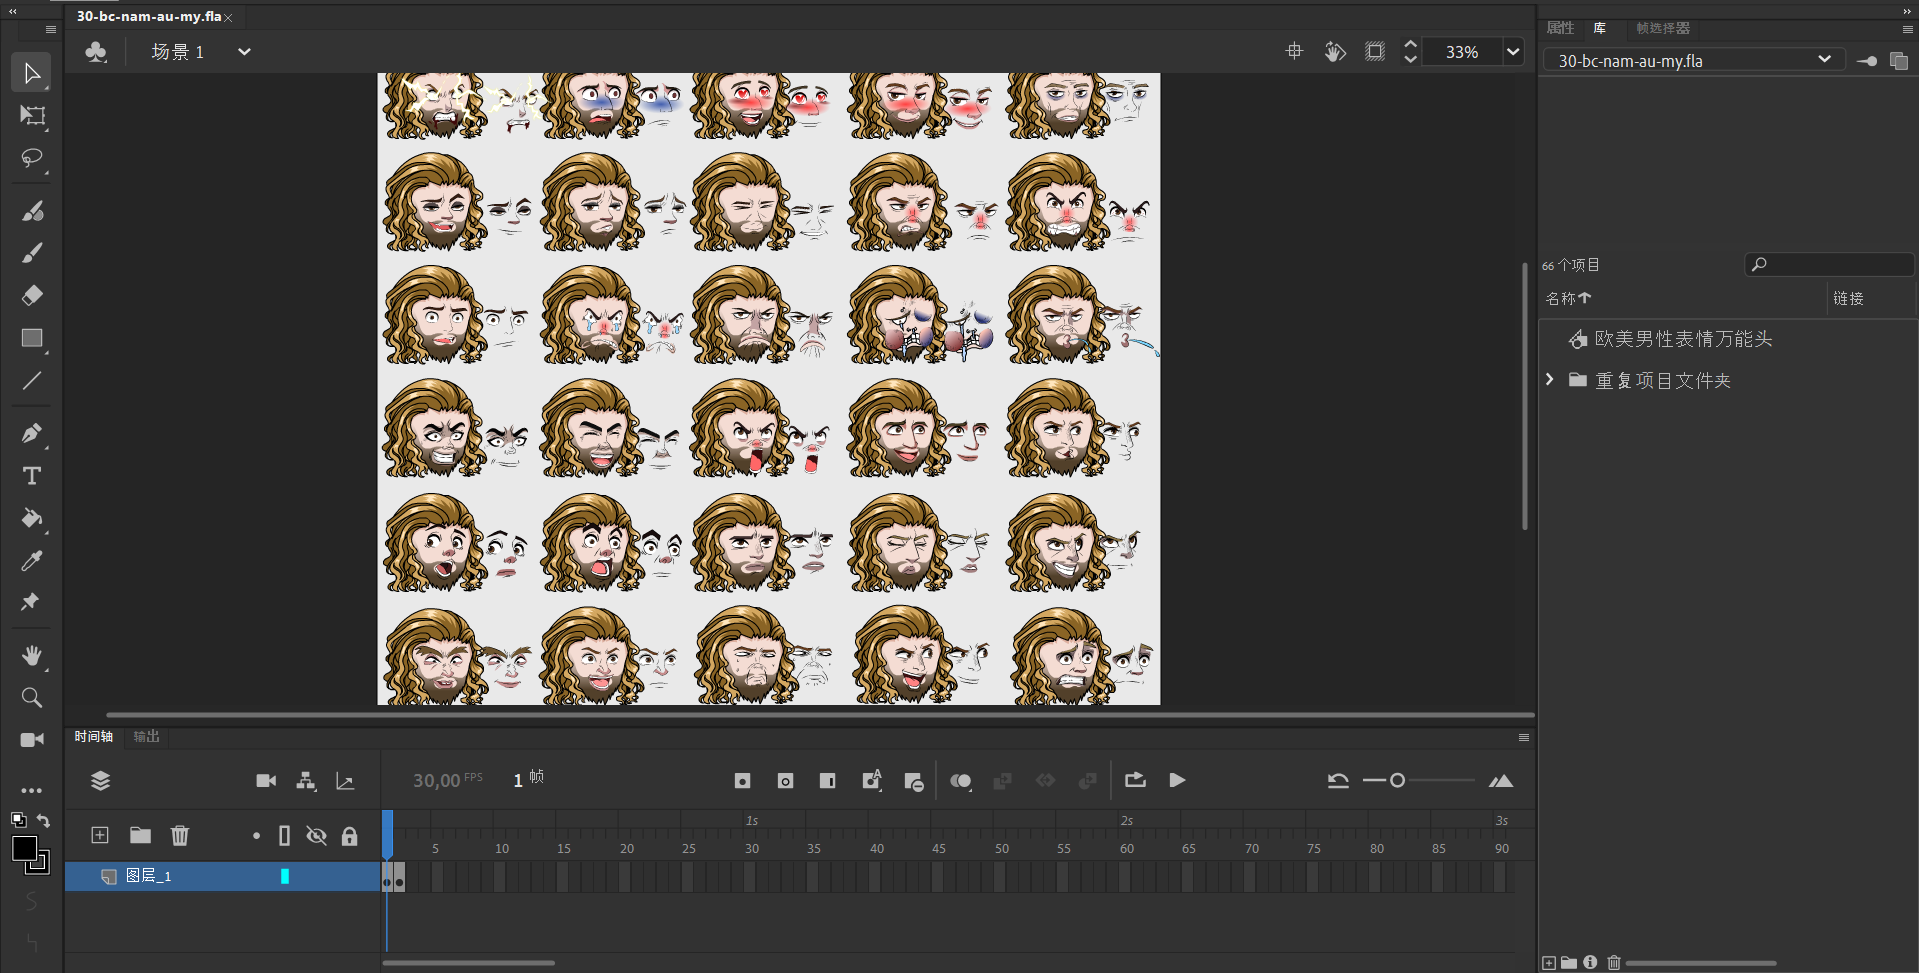Select the Lasso tool
The image size is (1919, 973).
pyautogui.click(x=32, y=159)
